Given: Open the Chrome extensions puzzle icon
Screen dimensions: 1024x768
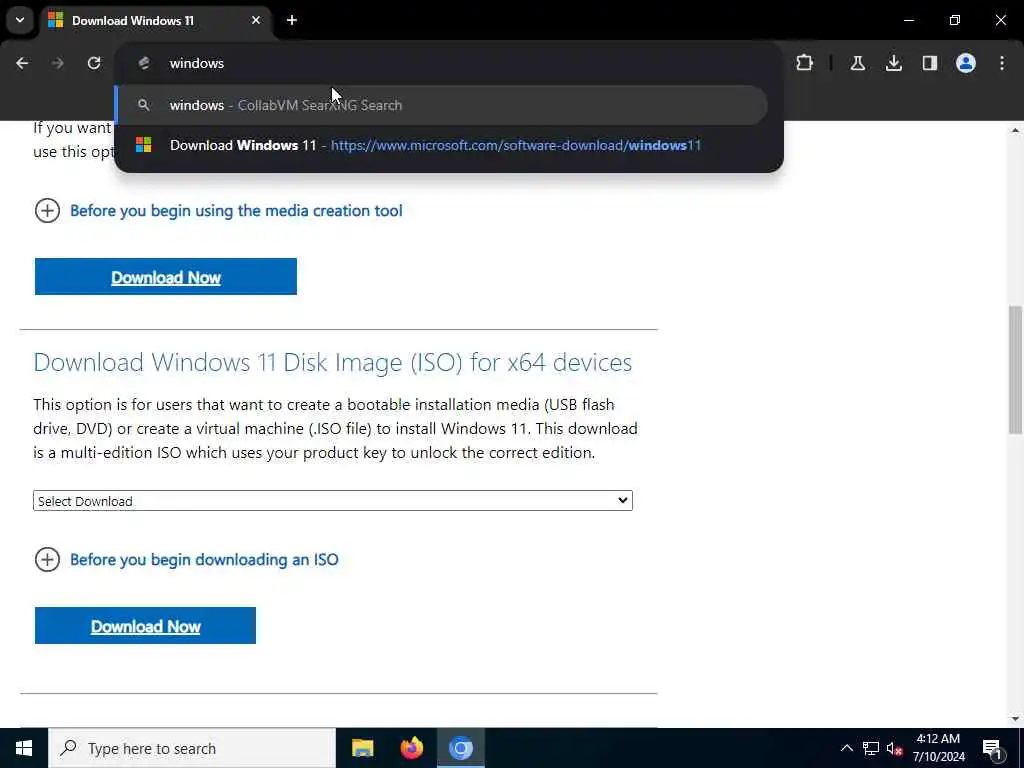Looking at the screenshot, I should (x=805, y=63).
